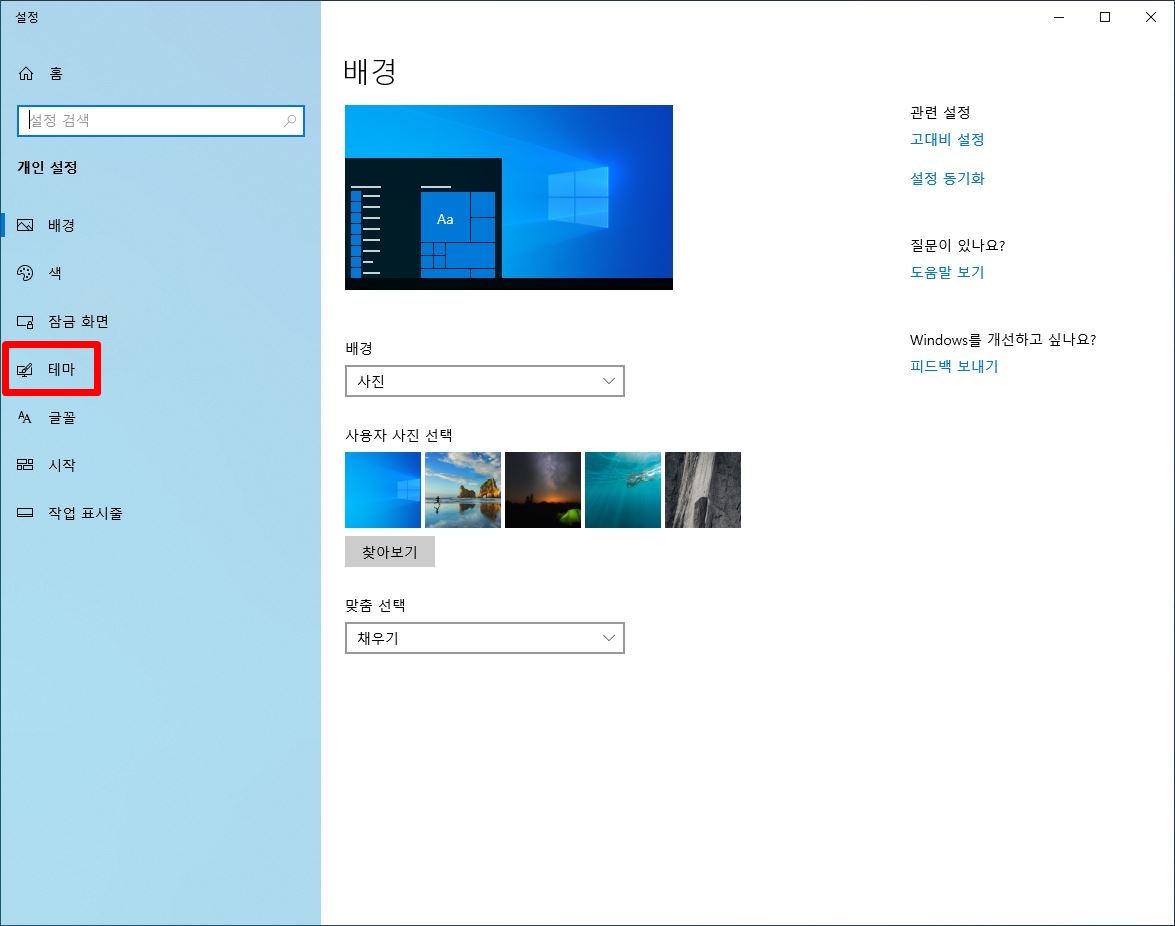Open the 배경 page from the sidebar
Screen dimensions: 1175x926
[x=160, y=225]
